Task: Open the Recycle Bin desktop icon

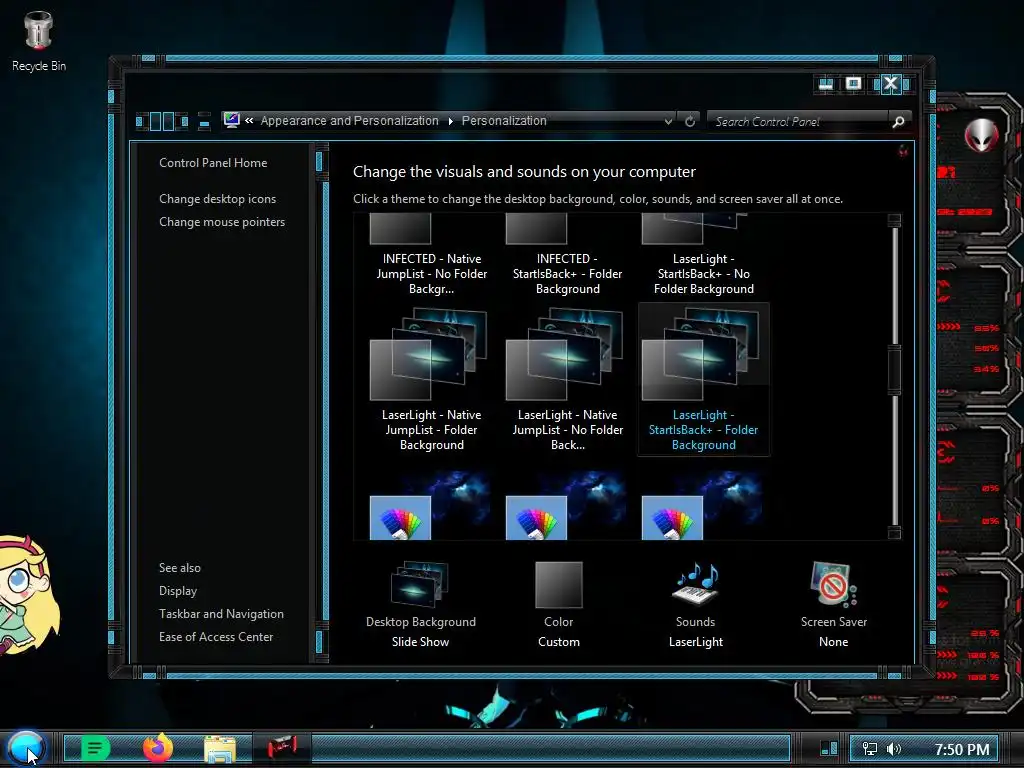Action: point(38,42)
